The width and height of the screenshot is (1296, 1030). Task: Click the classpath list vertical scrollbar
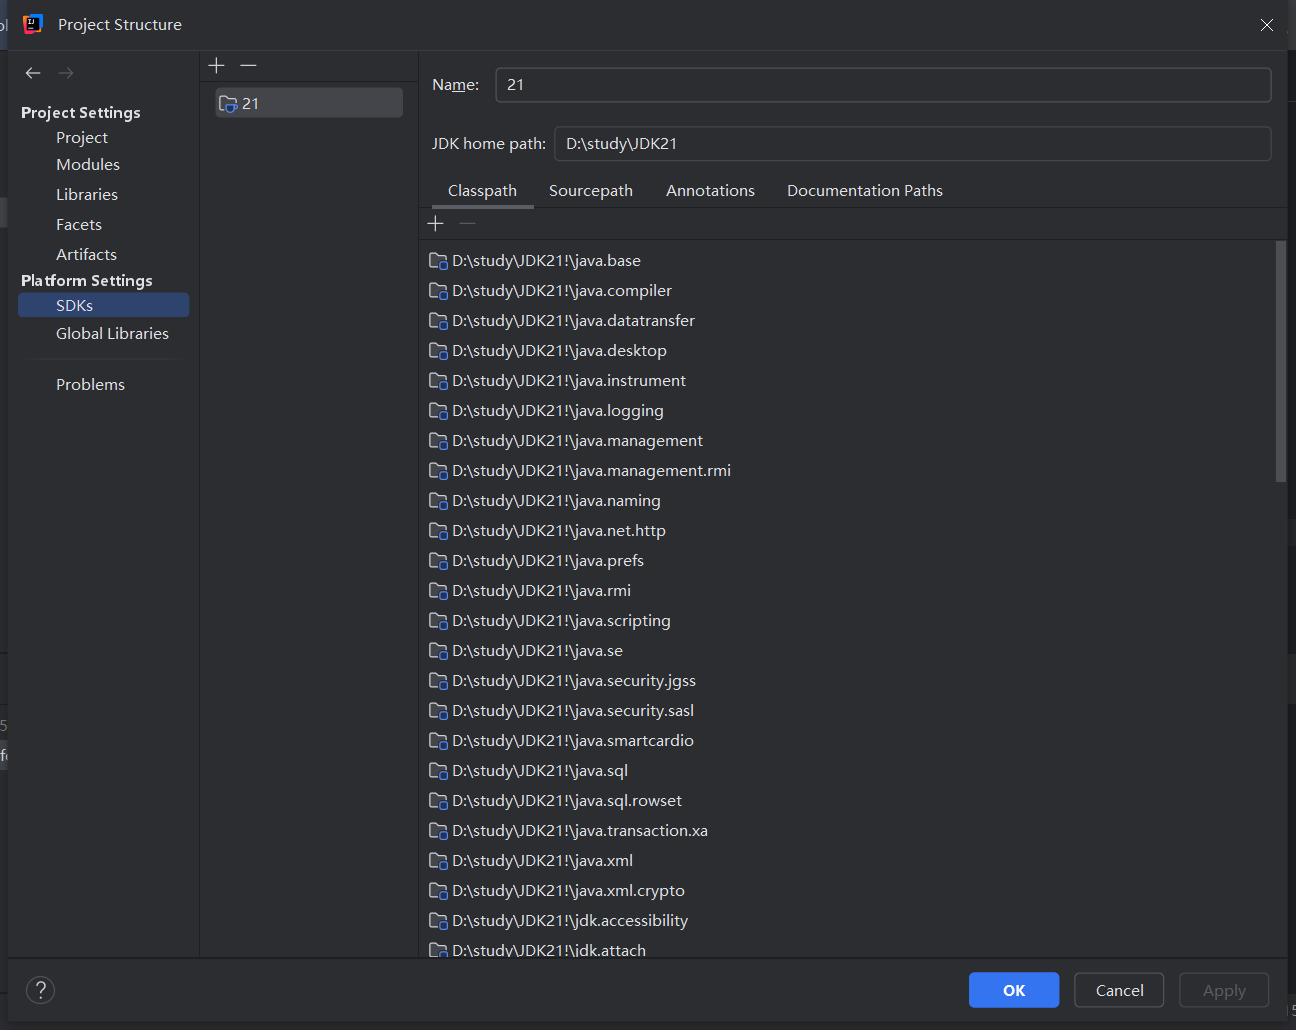click(1281, 361)
